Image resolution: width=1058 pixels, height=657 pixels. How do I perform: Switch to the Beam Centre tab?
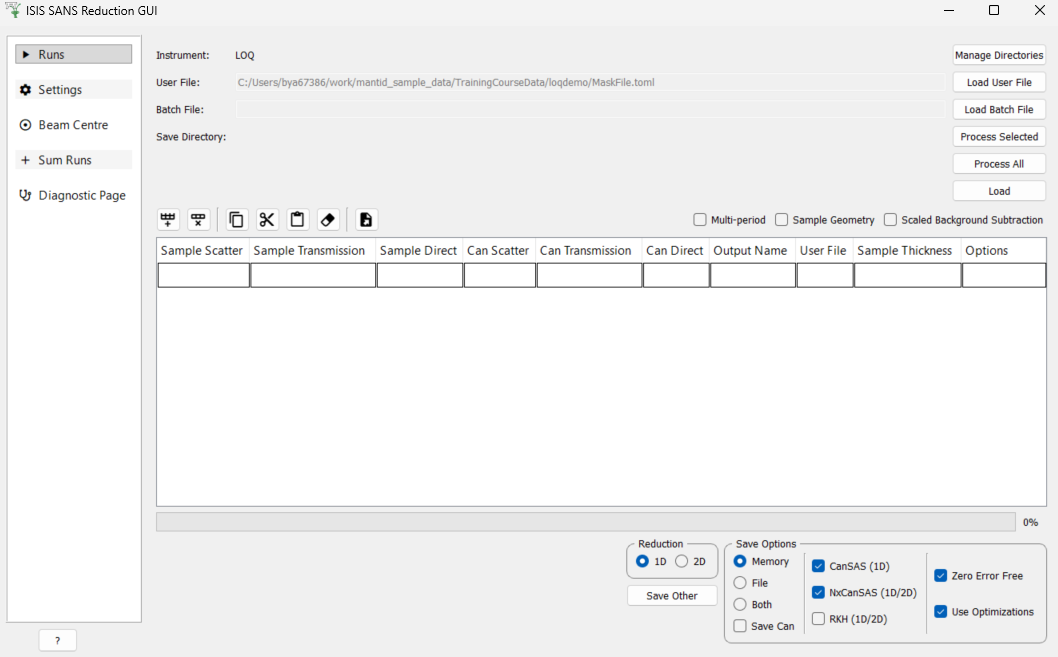click(x=74, y=125)
